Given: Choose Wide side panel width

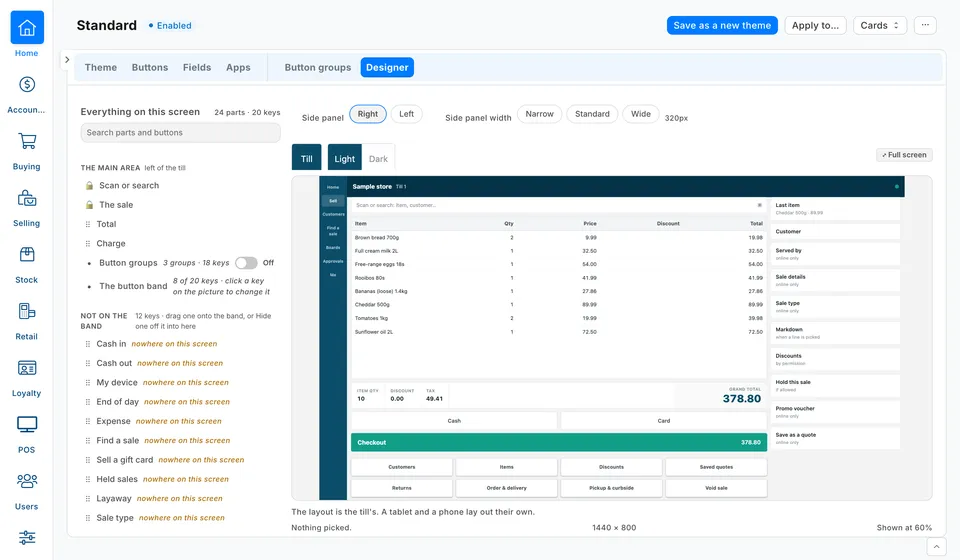Looking at the screenshot, I should click(640, 114).
